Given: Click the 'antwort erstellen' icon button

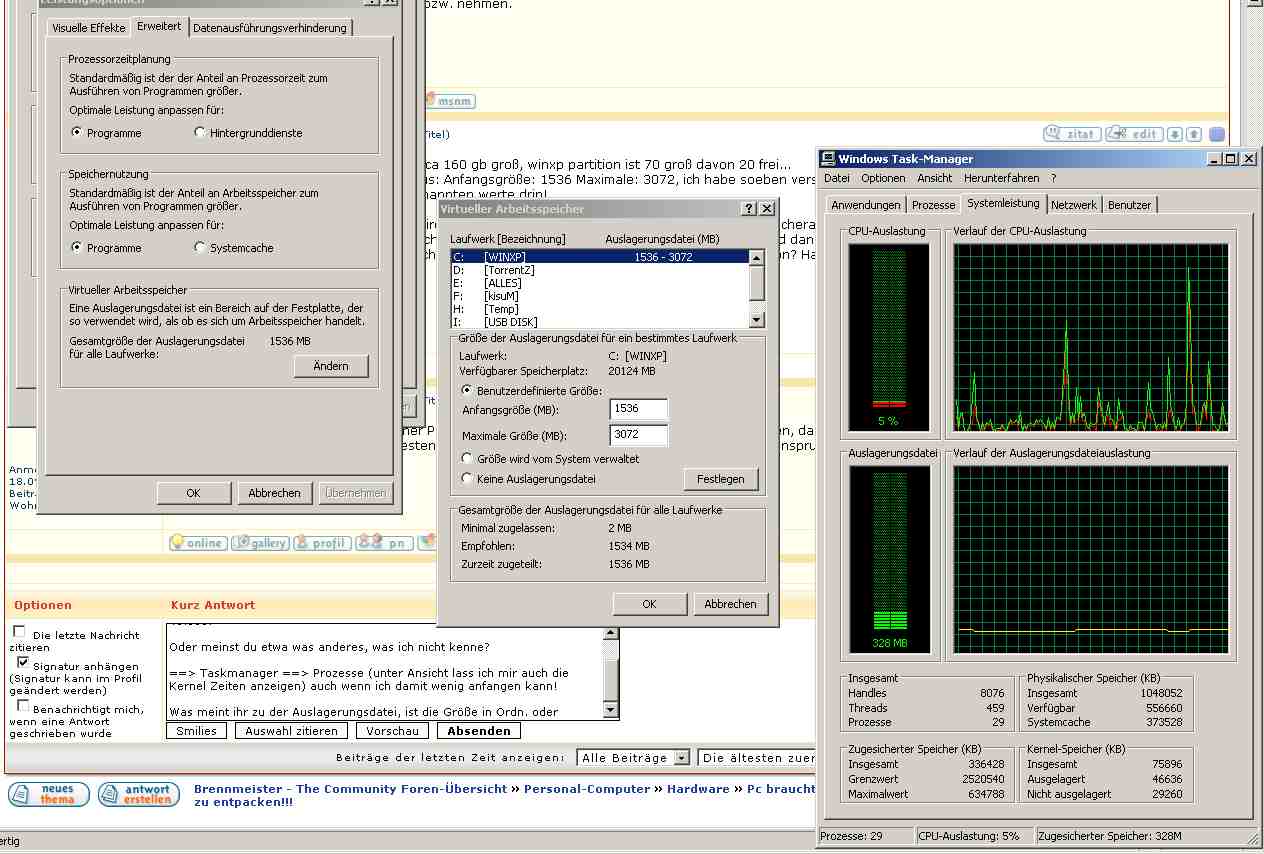Looking at the screenshot, I should (139, 794).
